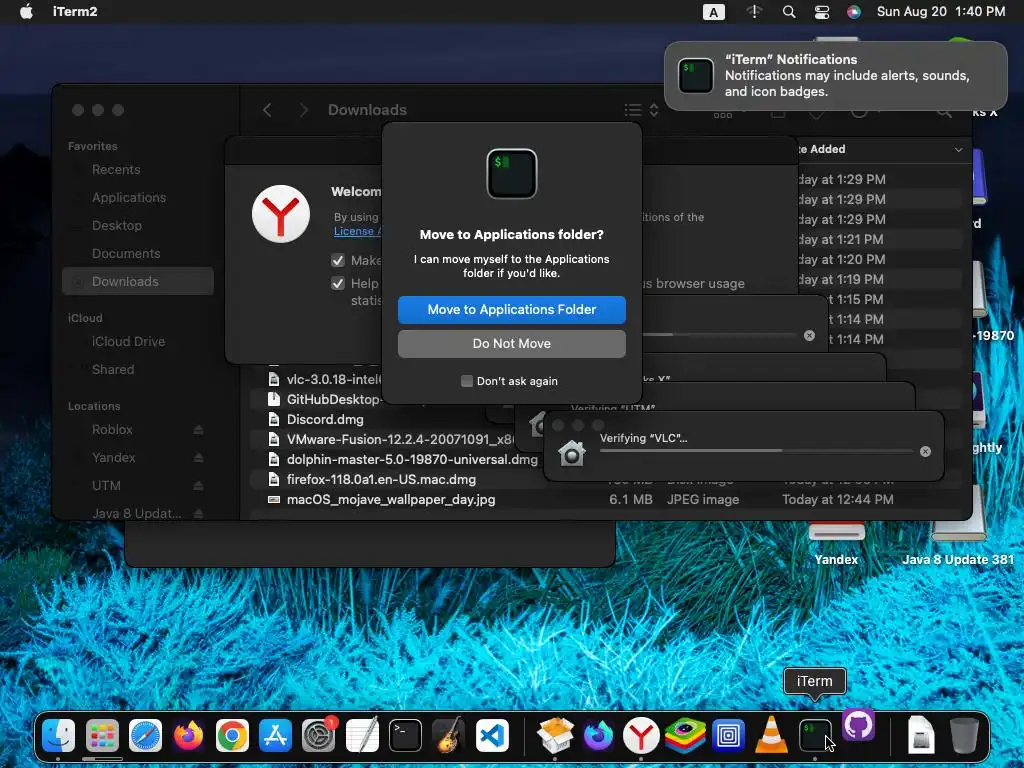The width and height of the screenshot is (1024, 768).
Task: Toggle the Date Added sort chevron
Action: click(958, 150)
